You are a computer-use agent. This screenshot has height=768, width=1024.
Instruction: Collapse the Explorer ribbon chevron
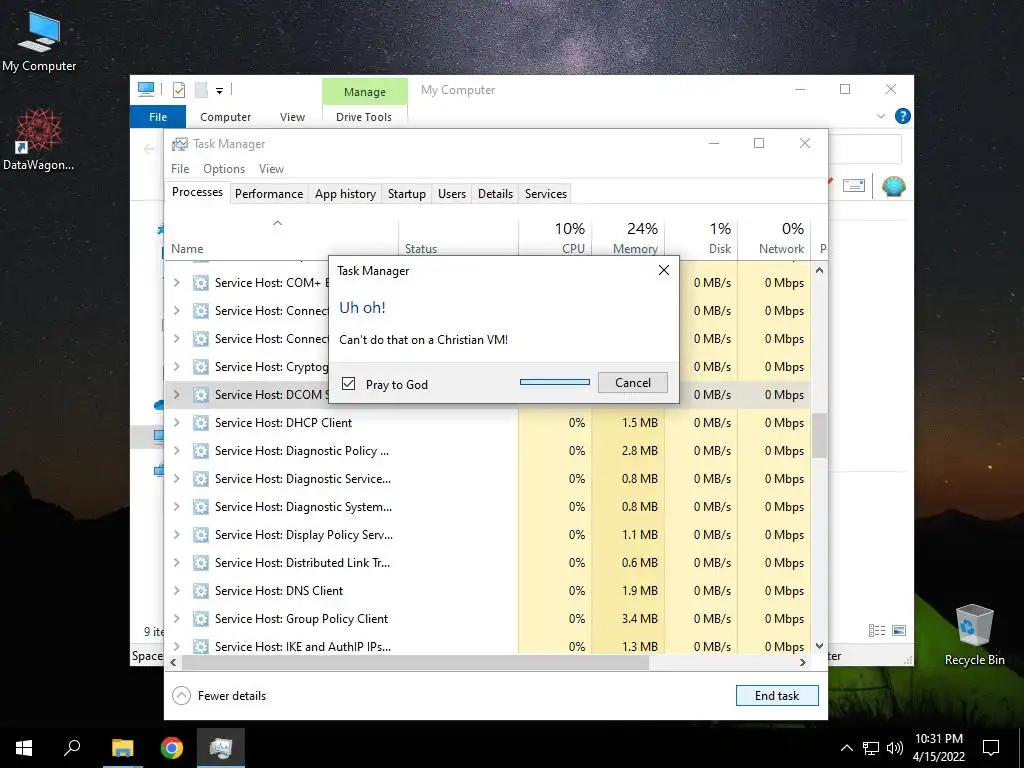click(881, 116)
